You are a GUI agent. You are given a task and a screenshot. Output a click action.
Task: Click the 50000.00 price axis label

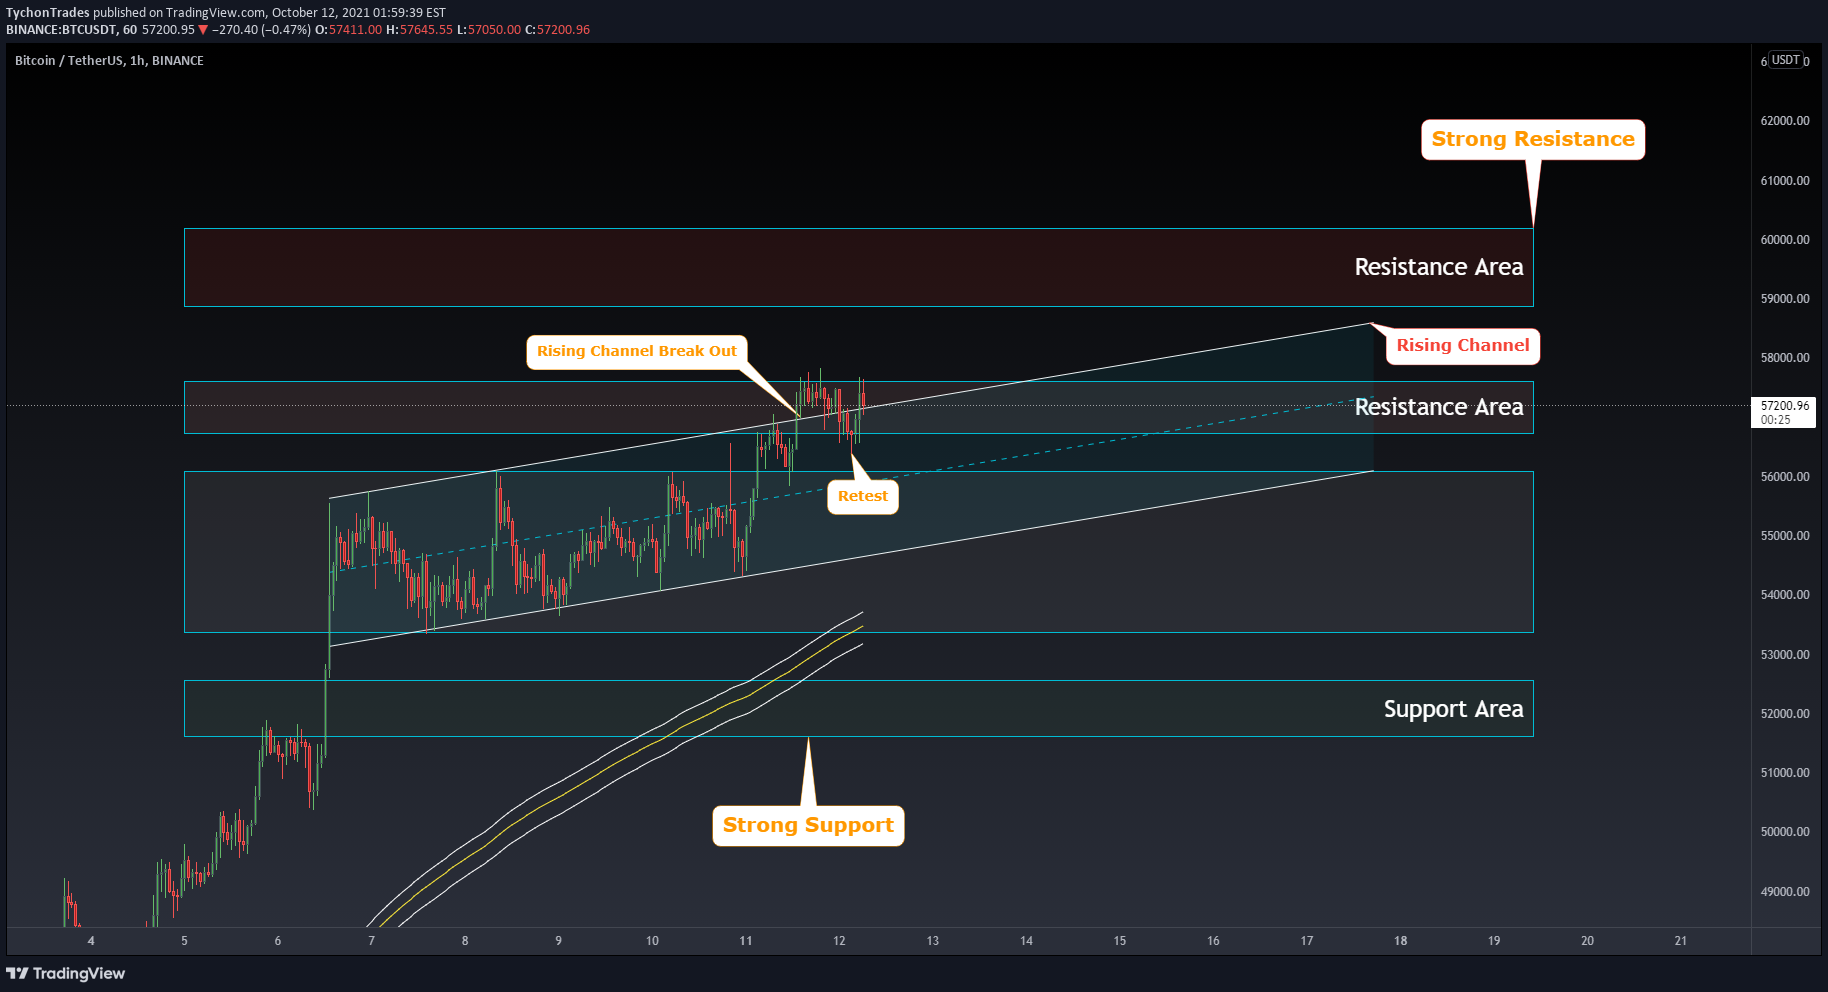point(1785,832)
